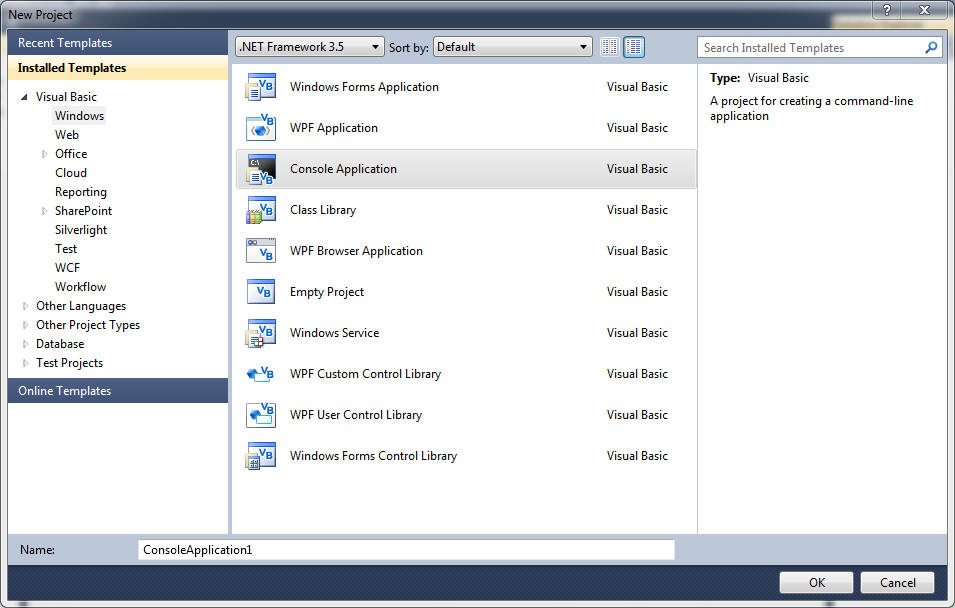Select the Other Languages label
The height and width of the screenshot is (608, 955).
click(81, 306)
